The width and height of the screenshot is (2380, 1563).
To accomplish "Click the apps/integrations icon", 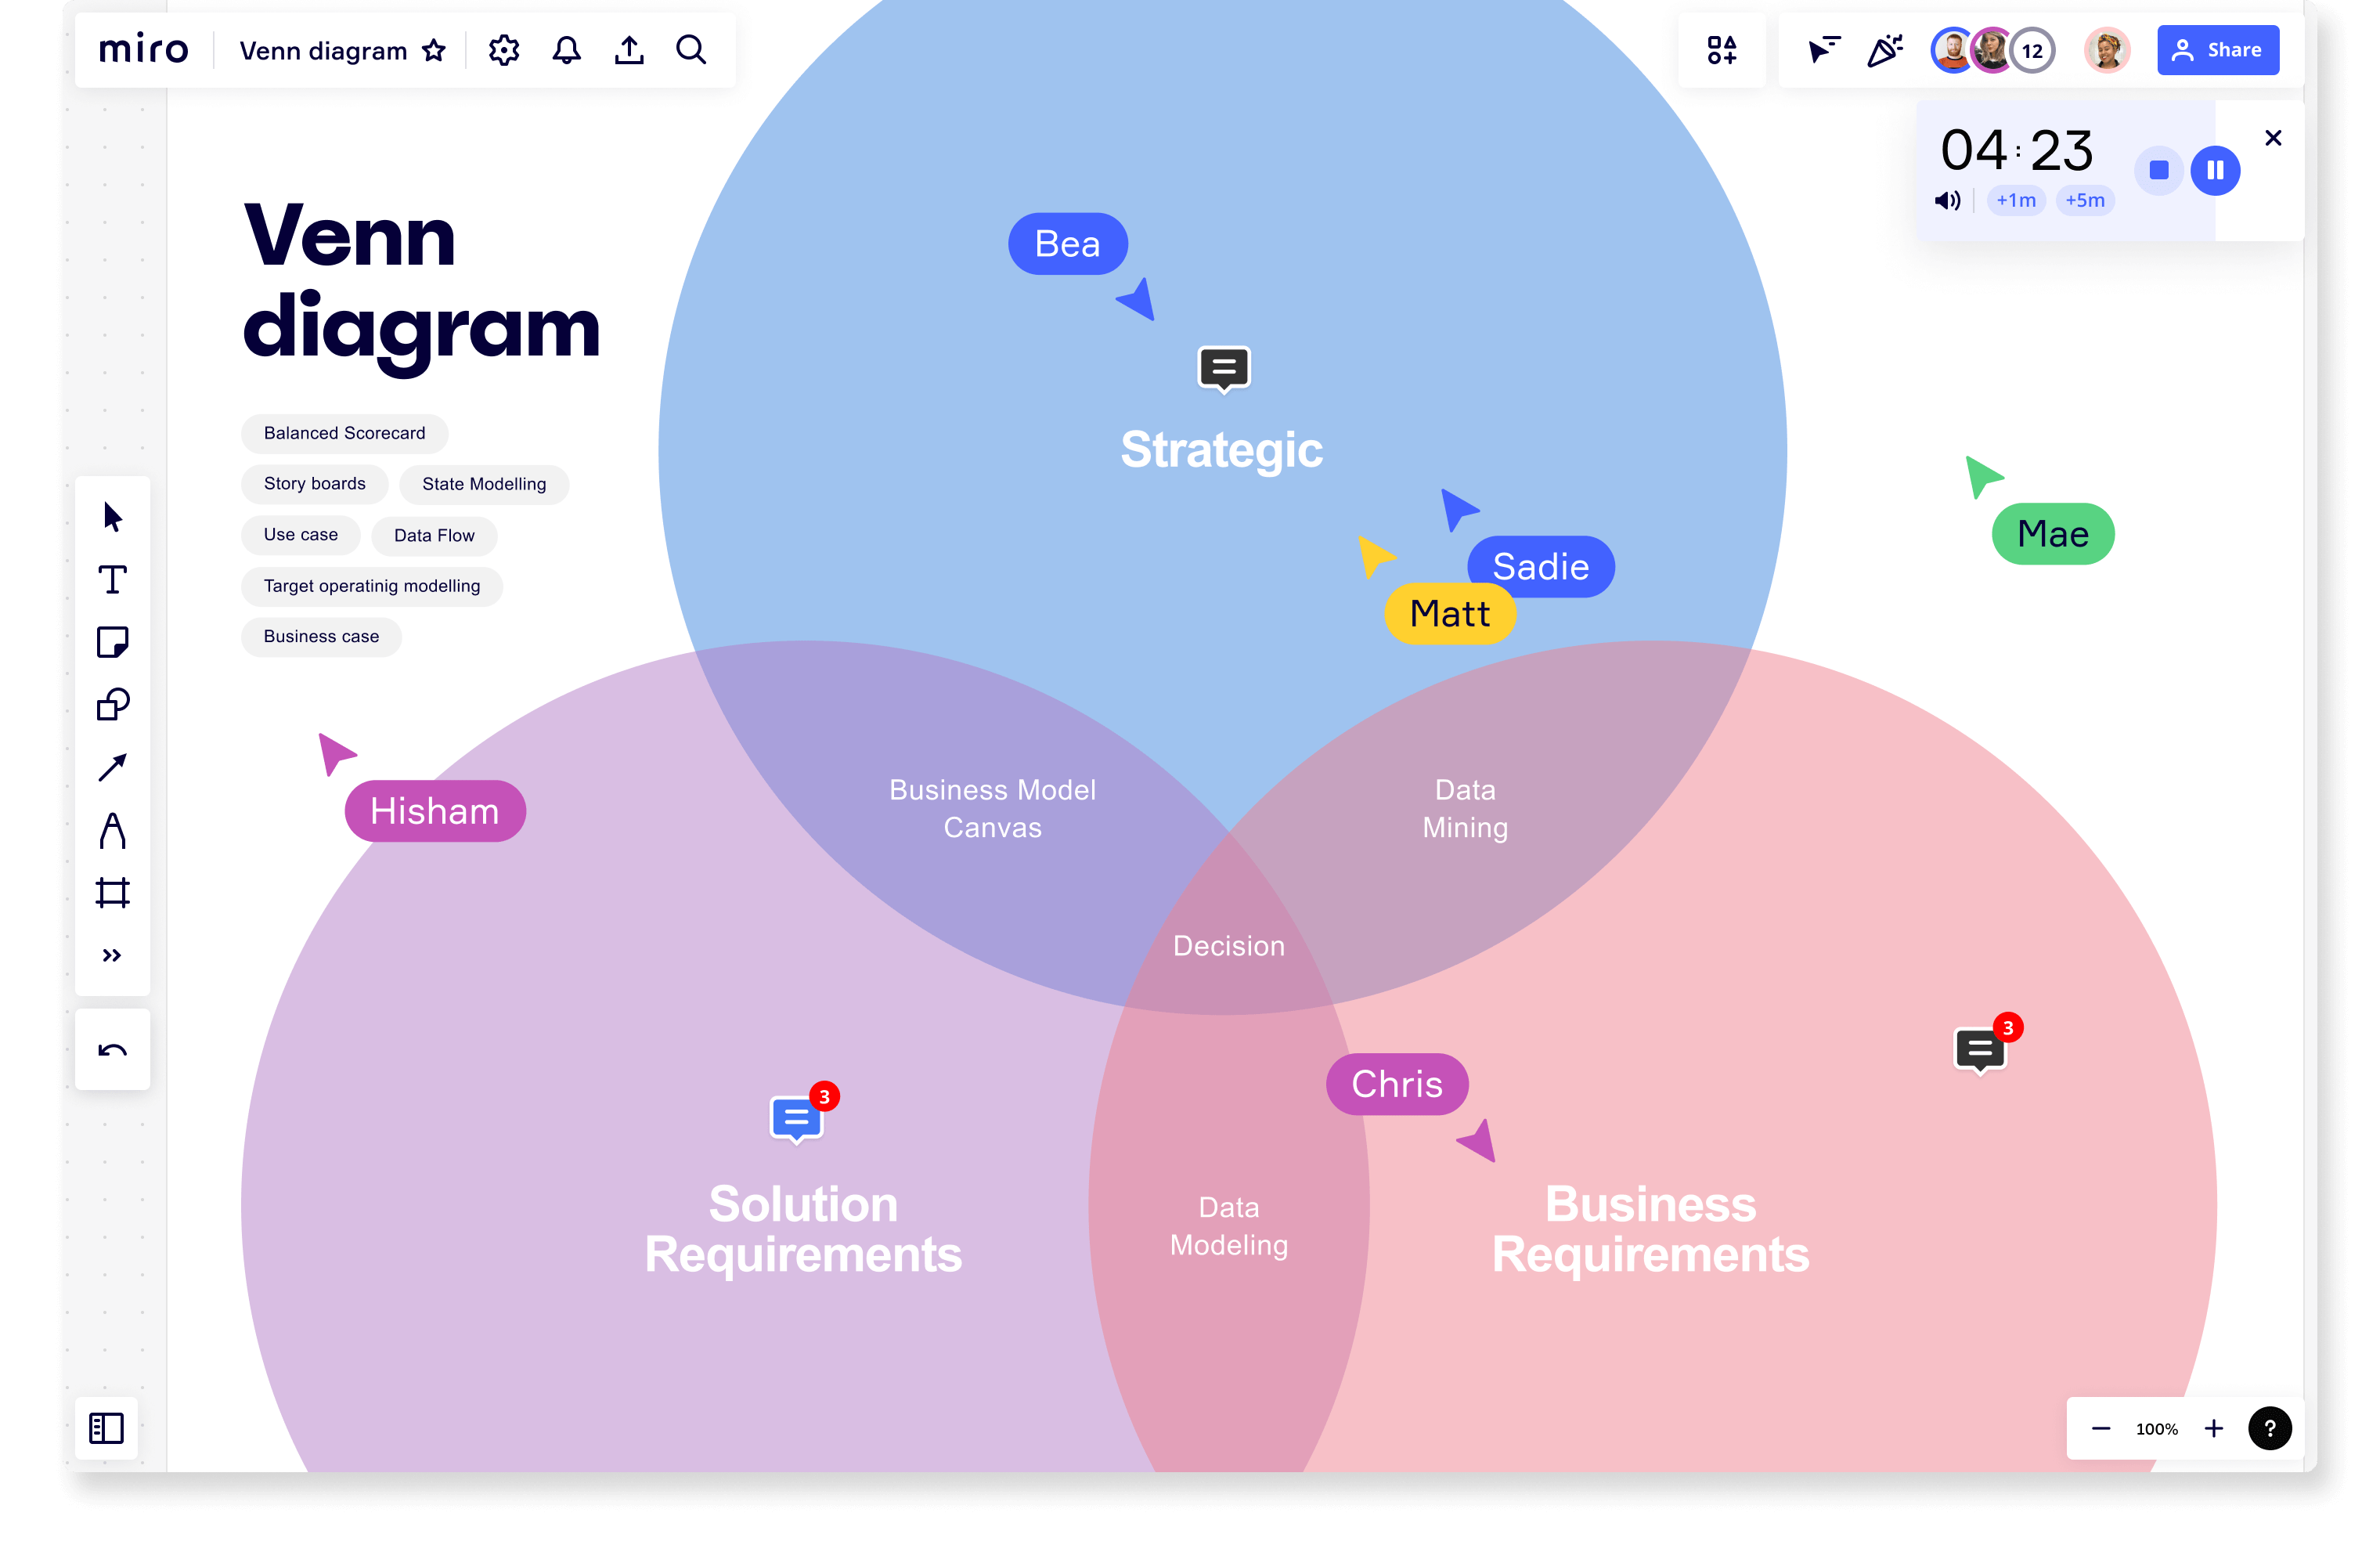I will coord(1722,49).
